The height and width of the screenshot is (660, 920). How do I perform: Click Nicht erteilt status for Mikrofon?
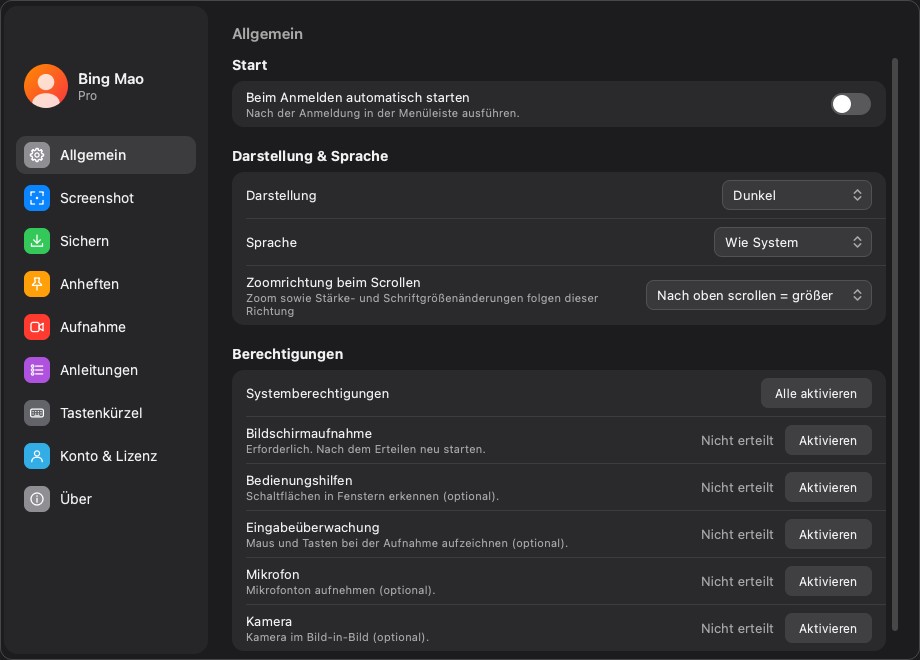pos(737,581)
